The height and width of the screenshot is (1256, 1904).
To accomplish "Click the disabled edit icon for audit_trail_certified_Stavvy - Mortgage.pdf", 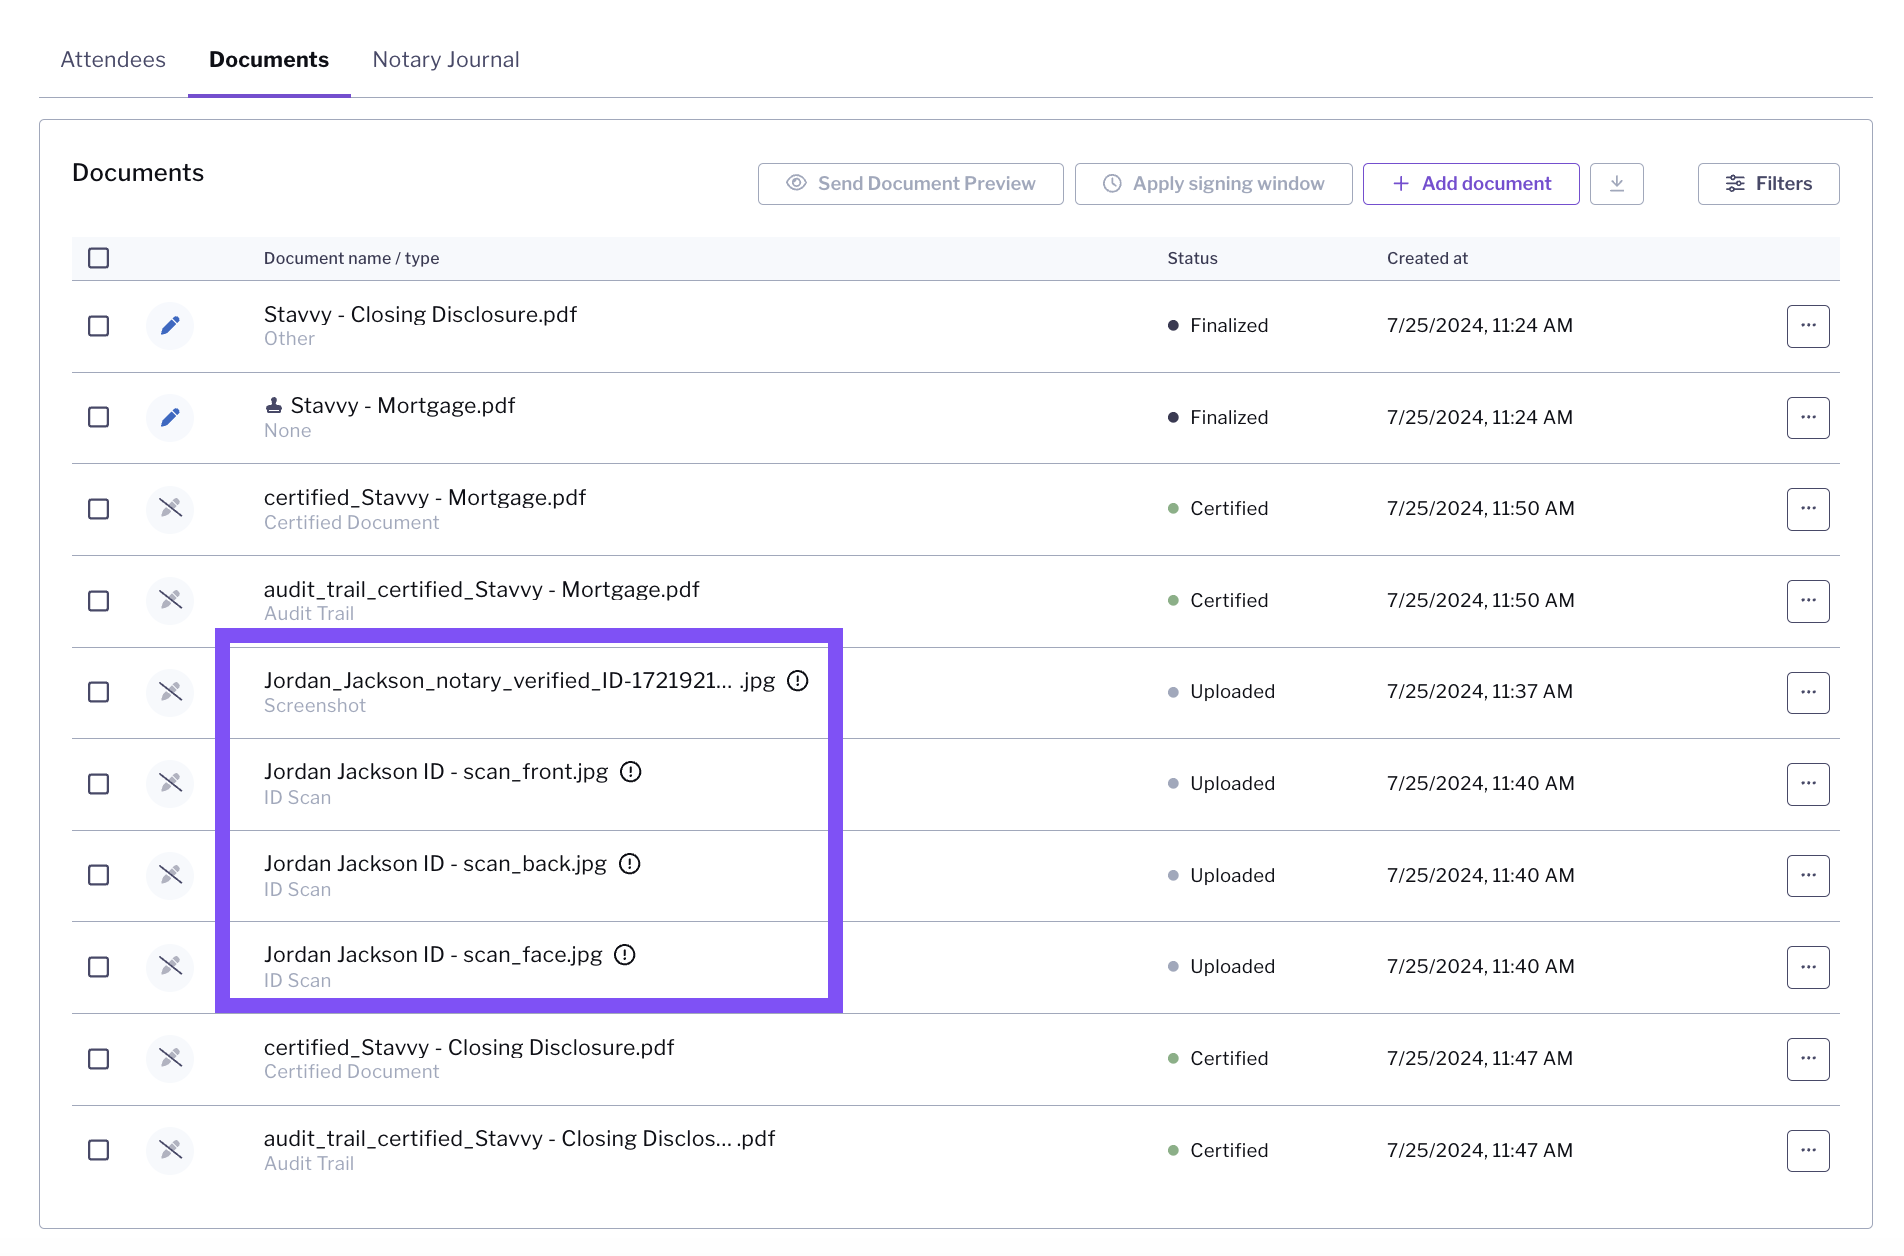I will pos(170,600).
